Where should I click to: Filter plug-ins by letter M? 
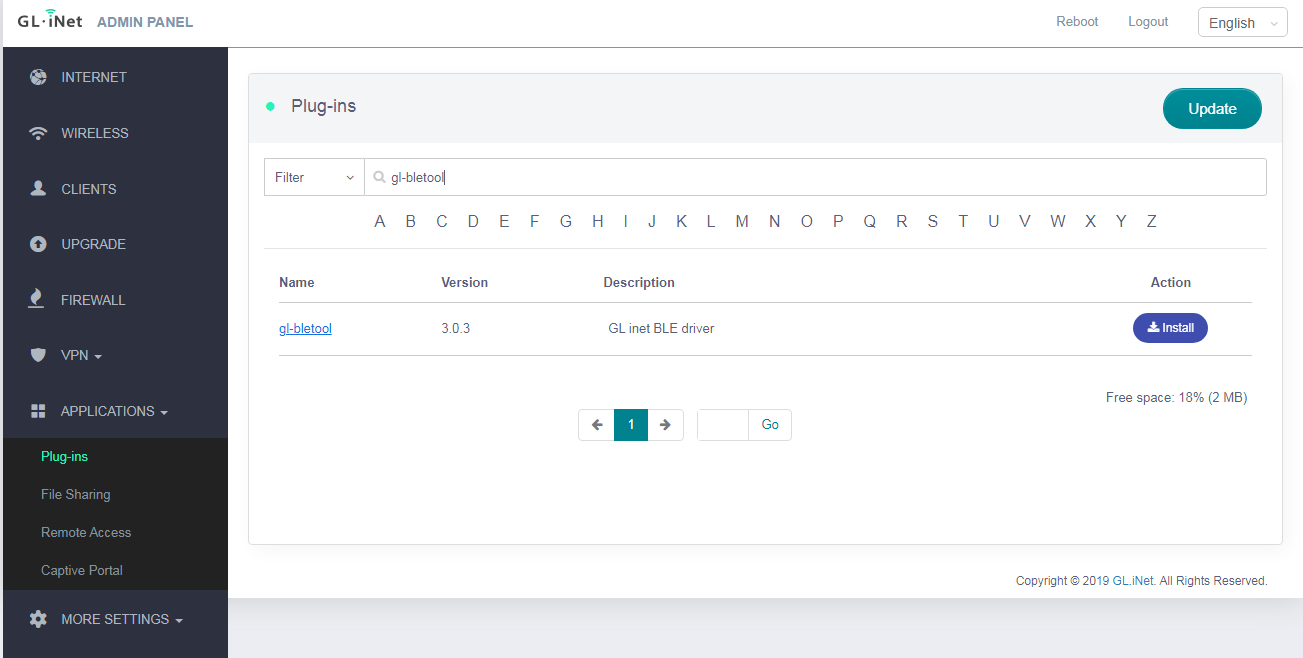tap(742, 221)
